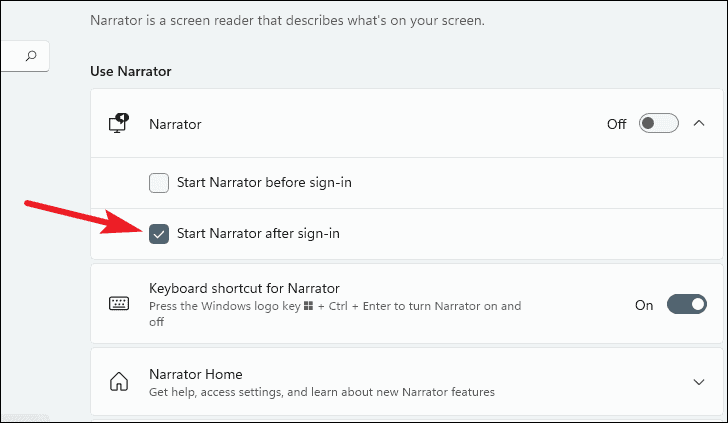Click the Narrator Home house icon
Image resolution: width=728 pixels, height=423 pixels.
tap(119, 382)
